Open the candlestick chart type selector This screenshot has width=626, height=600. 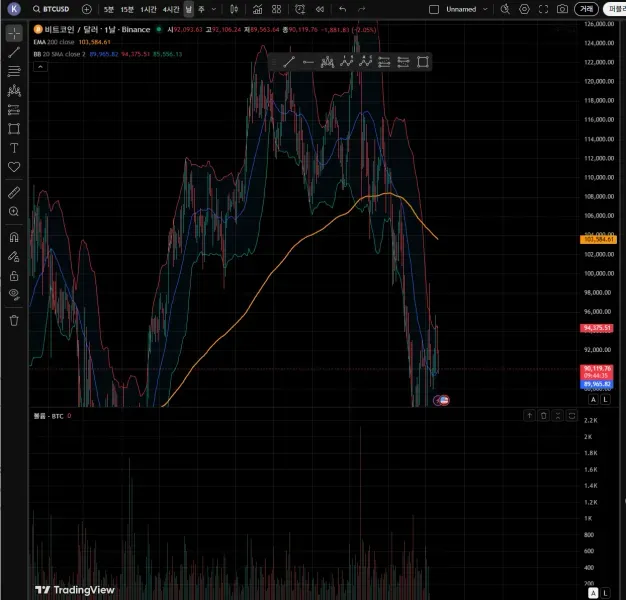(x=234, y=9)
